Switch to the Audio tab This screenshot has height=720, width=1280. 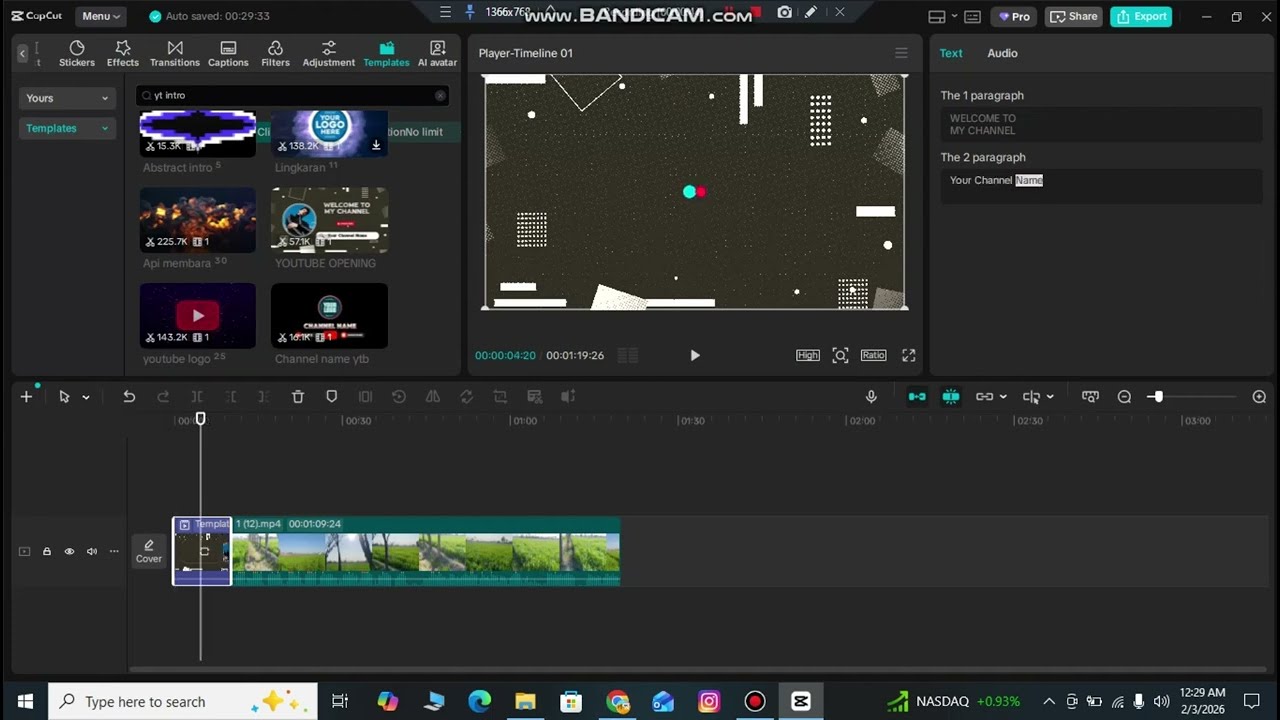(x=1002, y=53)
